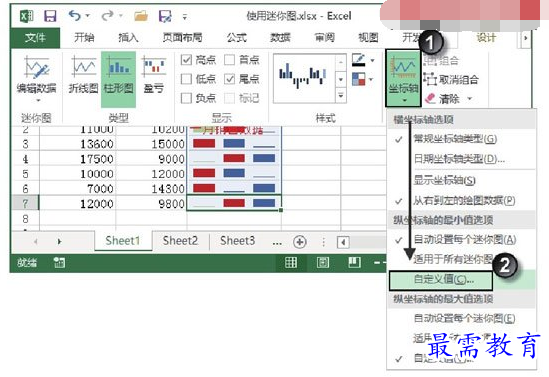Switch to Page Break Preview icon
The image size is (549, 377).
point(354,263)
